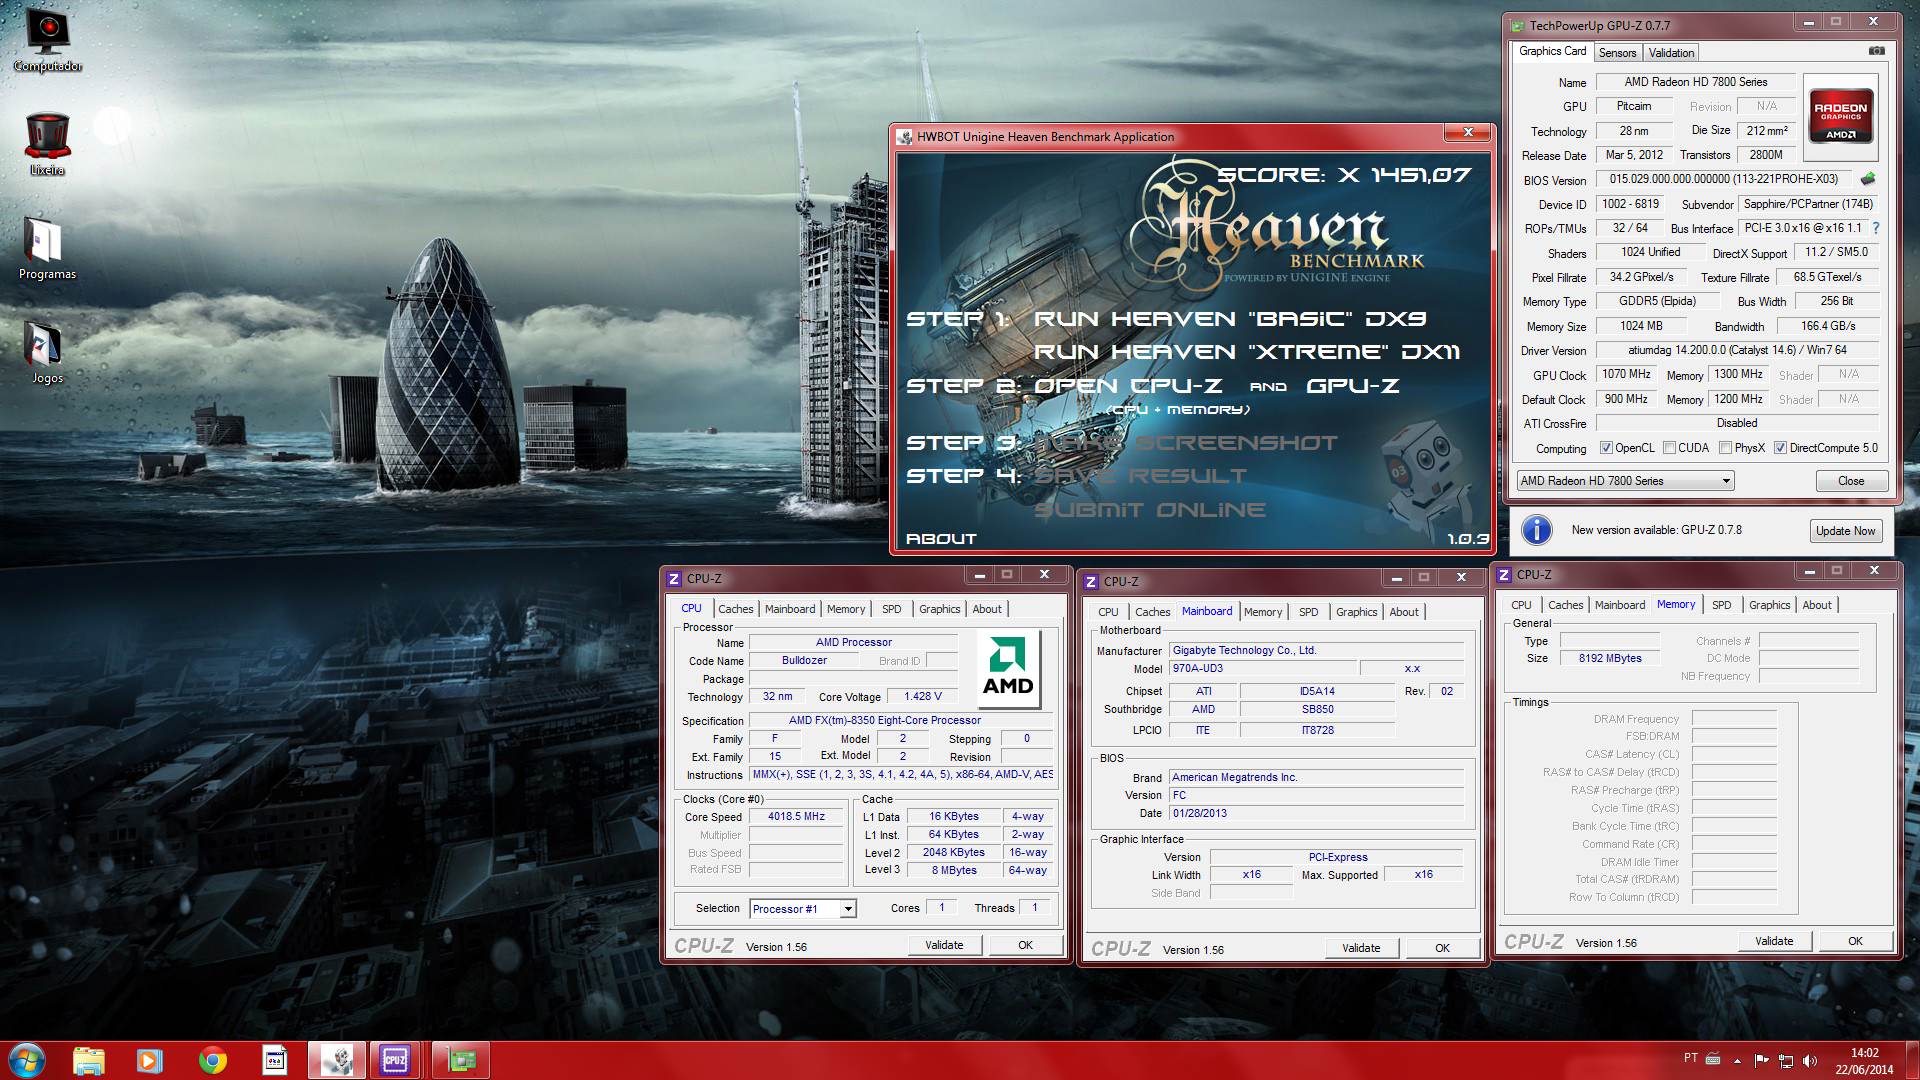
Task: Click OK in the CPU-Z Memory window
Action: [1855, 941]
